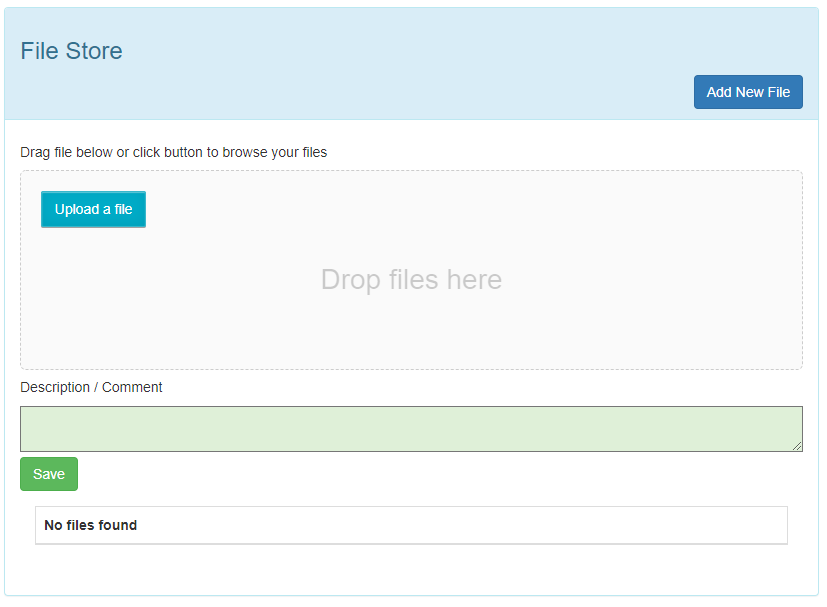Click the green Save button
This screenshot has height=607, width=827.
pos(49,474)
